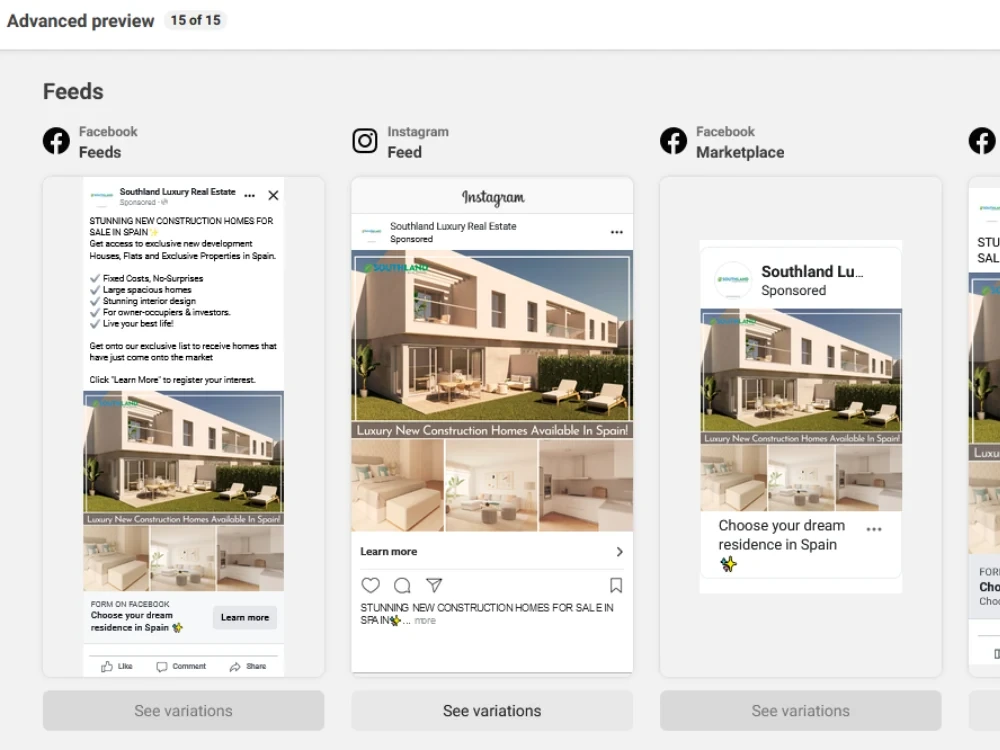
Task: Expand Instagram caption with 'more' link
Action: pyautogui.click(x=425, y=621)
